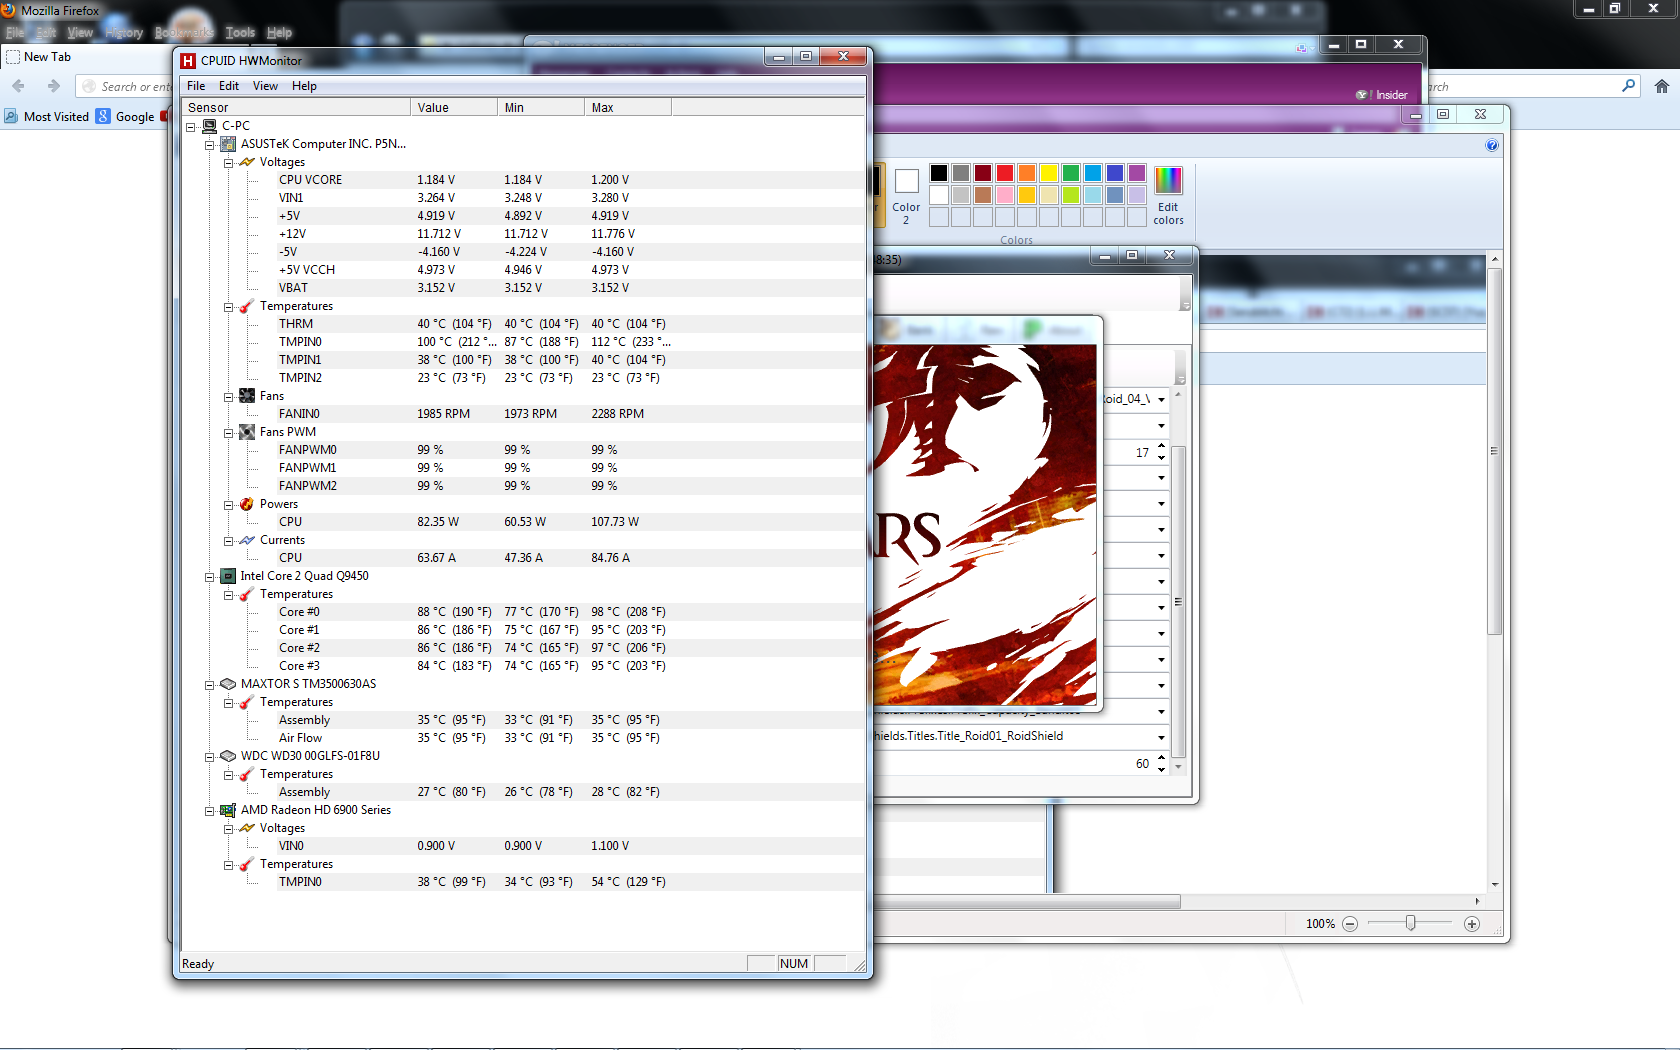Collapse the ASUSTeK Voltages group
1680x1050 pixels.
[229, 163]
